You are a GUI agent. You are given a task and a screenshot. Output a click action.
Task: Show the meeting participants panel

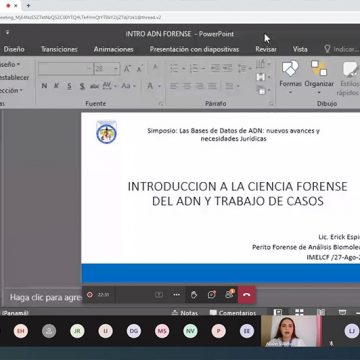[229, 294]
